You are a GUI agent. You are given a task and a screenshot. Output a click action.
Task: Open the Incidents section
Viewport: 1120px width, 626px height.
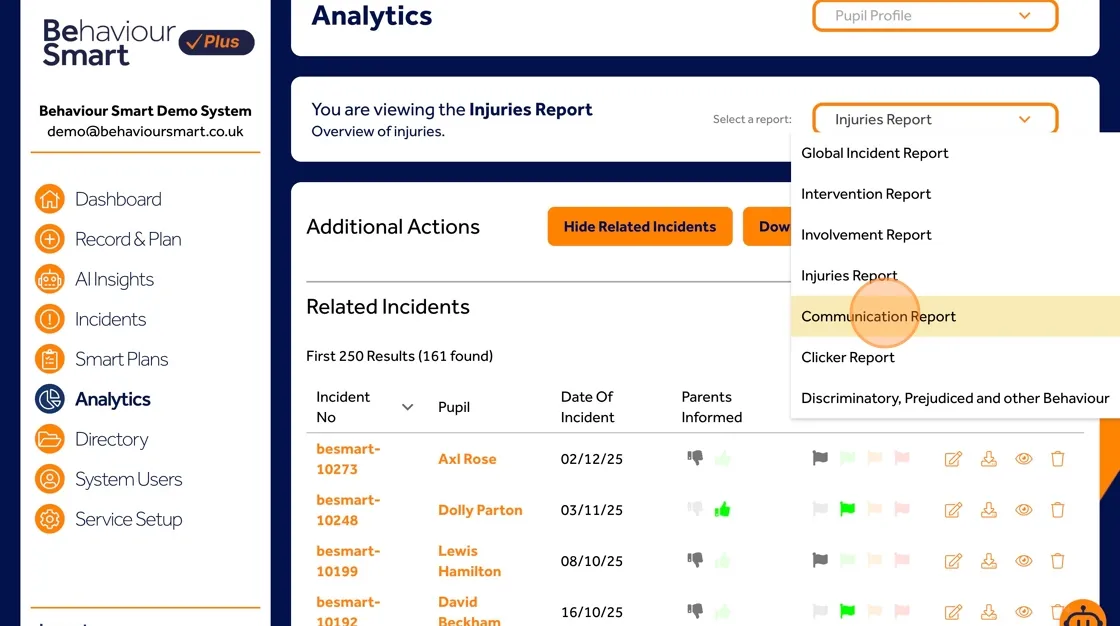click(x=110, y=319)
